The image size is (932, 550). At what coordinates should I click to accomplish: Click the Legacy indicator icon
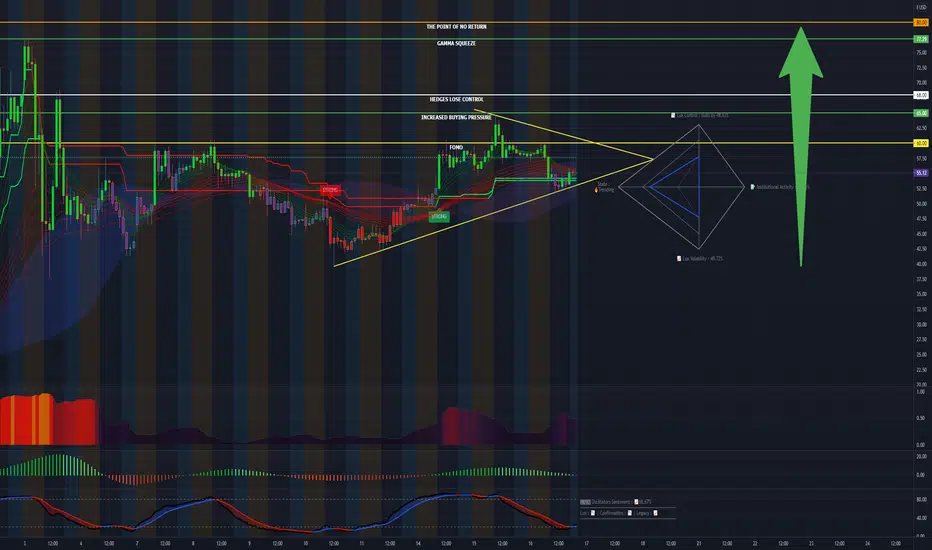(655, 513)
